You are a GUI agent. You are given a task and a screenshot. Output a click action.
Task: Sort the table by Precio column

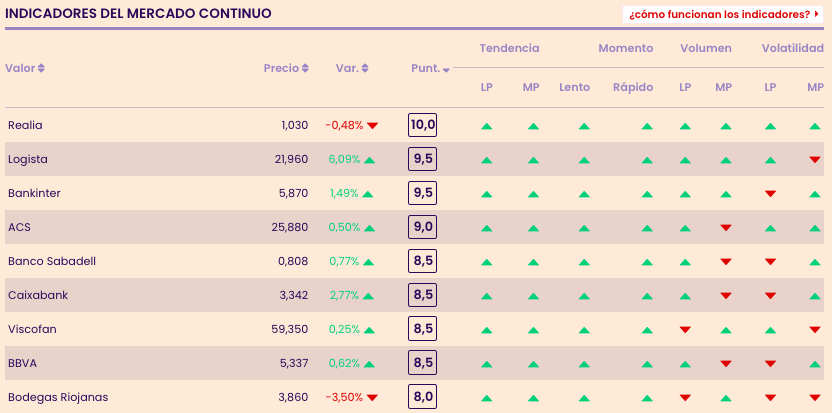pyautogui.click(x=286, y=68)
